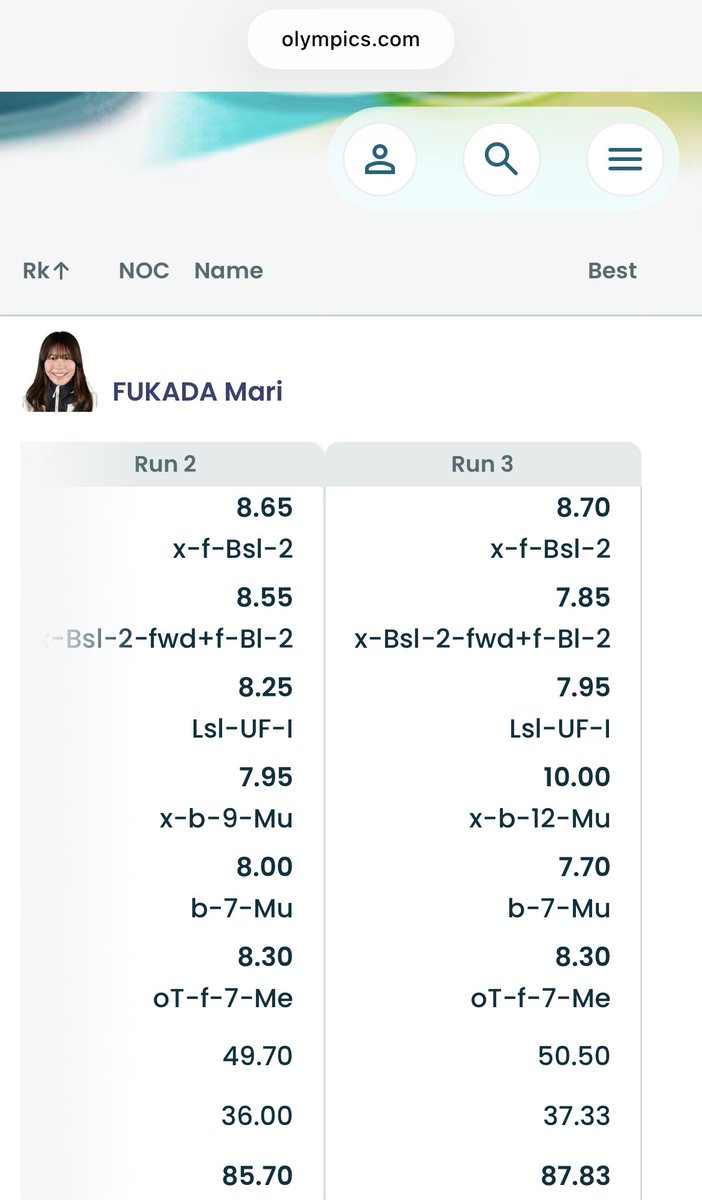
Task: Open FUKADA Mari athlete photo
Action: [x=58, y=372]
